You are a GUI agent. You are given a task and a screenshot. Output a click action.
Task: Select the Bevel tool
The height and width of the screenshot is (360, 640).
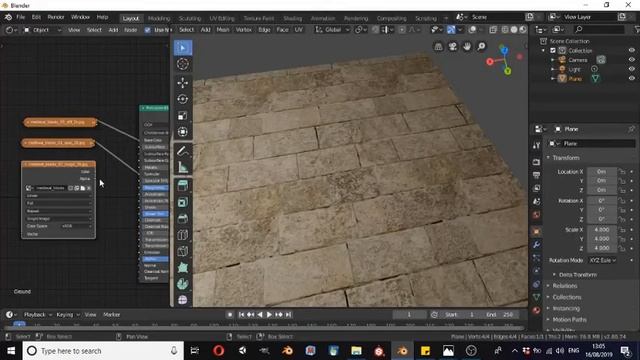(183, 218)
